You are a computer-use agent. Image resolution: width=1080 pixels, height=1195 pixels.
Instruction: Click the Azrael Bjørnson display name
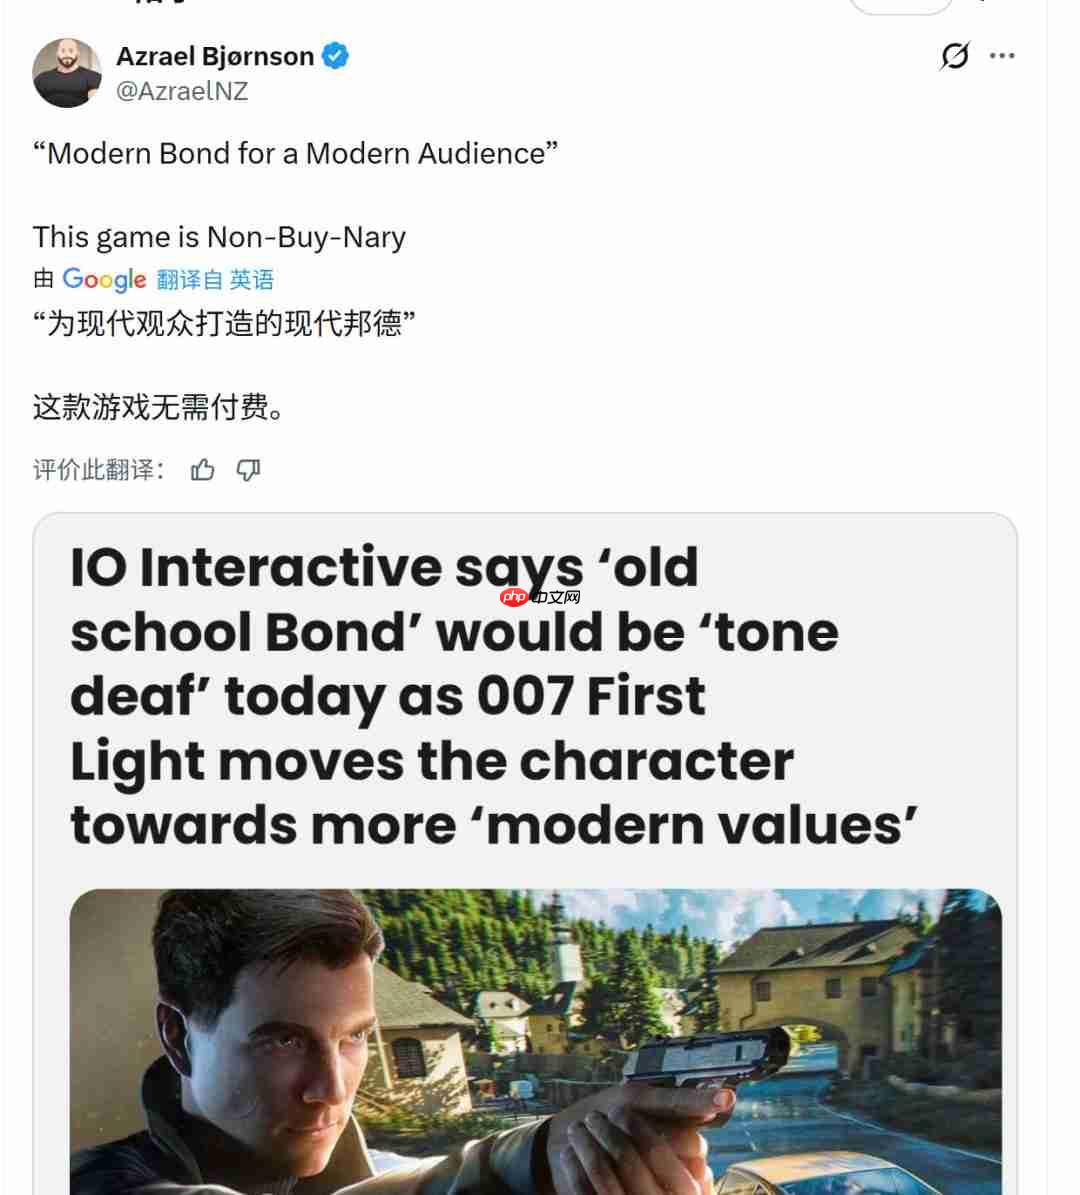pyautogui.click(x=215, y=56)
